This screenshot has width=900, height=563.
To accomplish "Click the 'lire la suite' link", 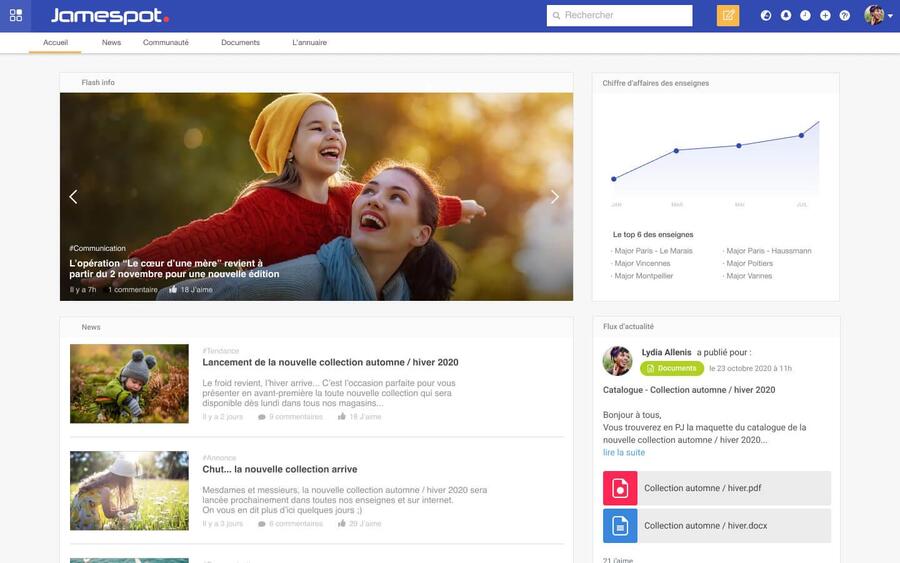I will (x=623, y=452).
